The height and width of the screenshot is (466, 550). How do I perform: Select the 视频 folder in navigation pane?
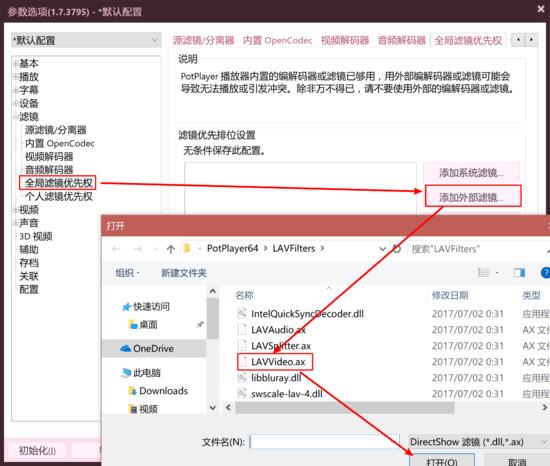click(x=148, y=409)
